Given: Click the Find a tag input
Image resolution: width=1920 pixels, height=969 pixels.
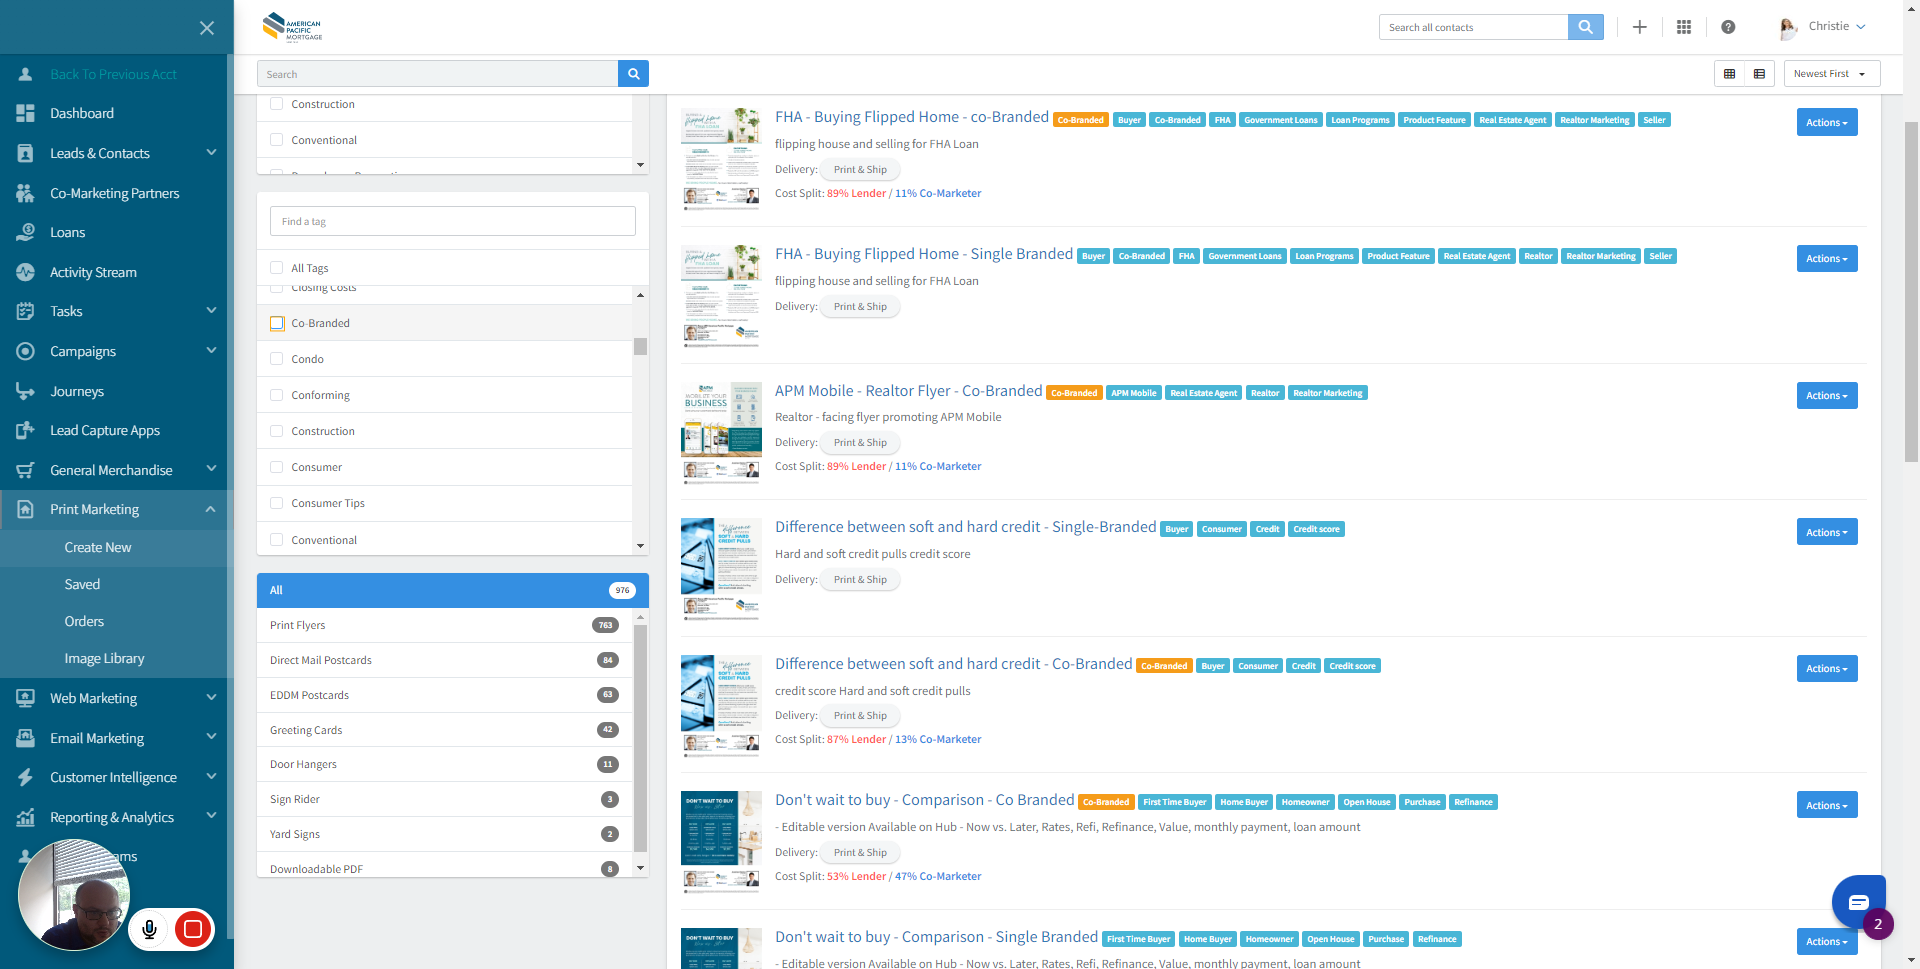Looking at the screenshot, I should [452, 221].
